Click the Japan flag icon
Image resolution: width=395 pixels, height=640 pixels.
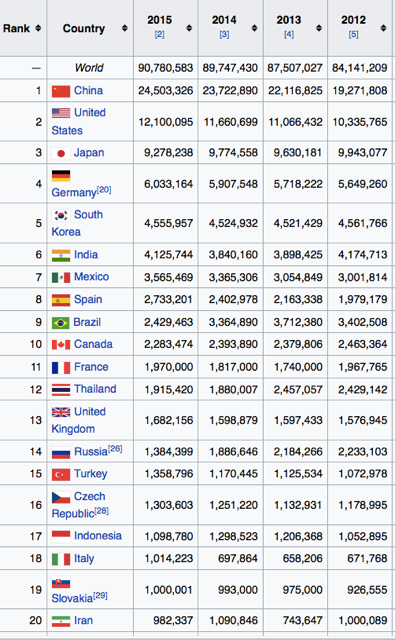click(61, 153)
